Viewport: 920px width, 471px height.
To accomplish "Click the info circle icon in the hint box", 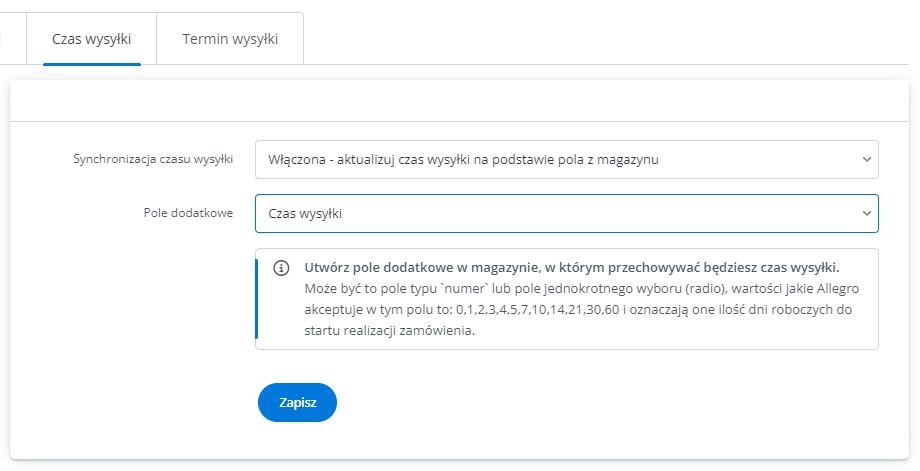I will (281, 268).
